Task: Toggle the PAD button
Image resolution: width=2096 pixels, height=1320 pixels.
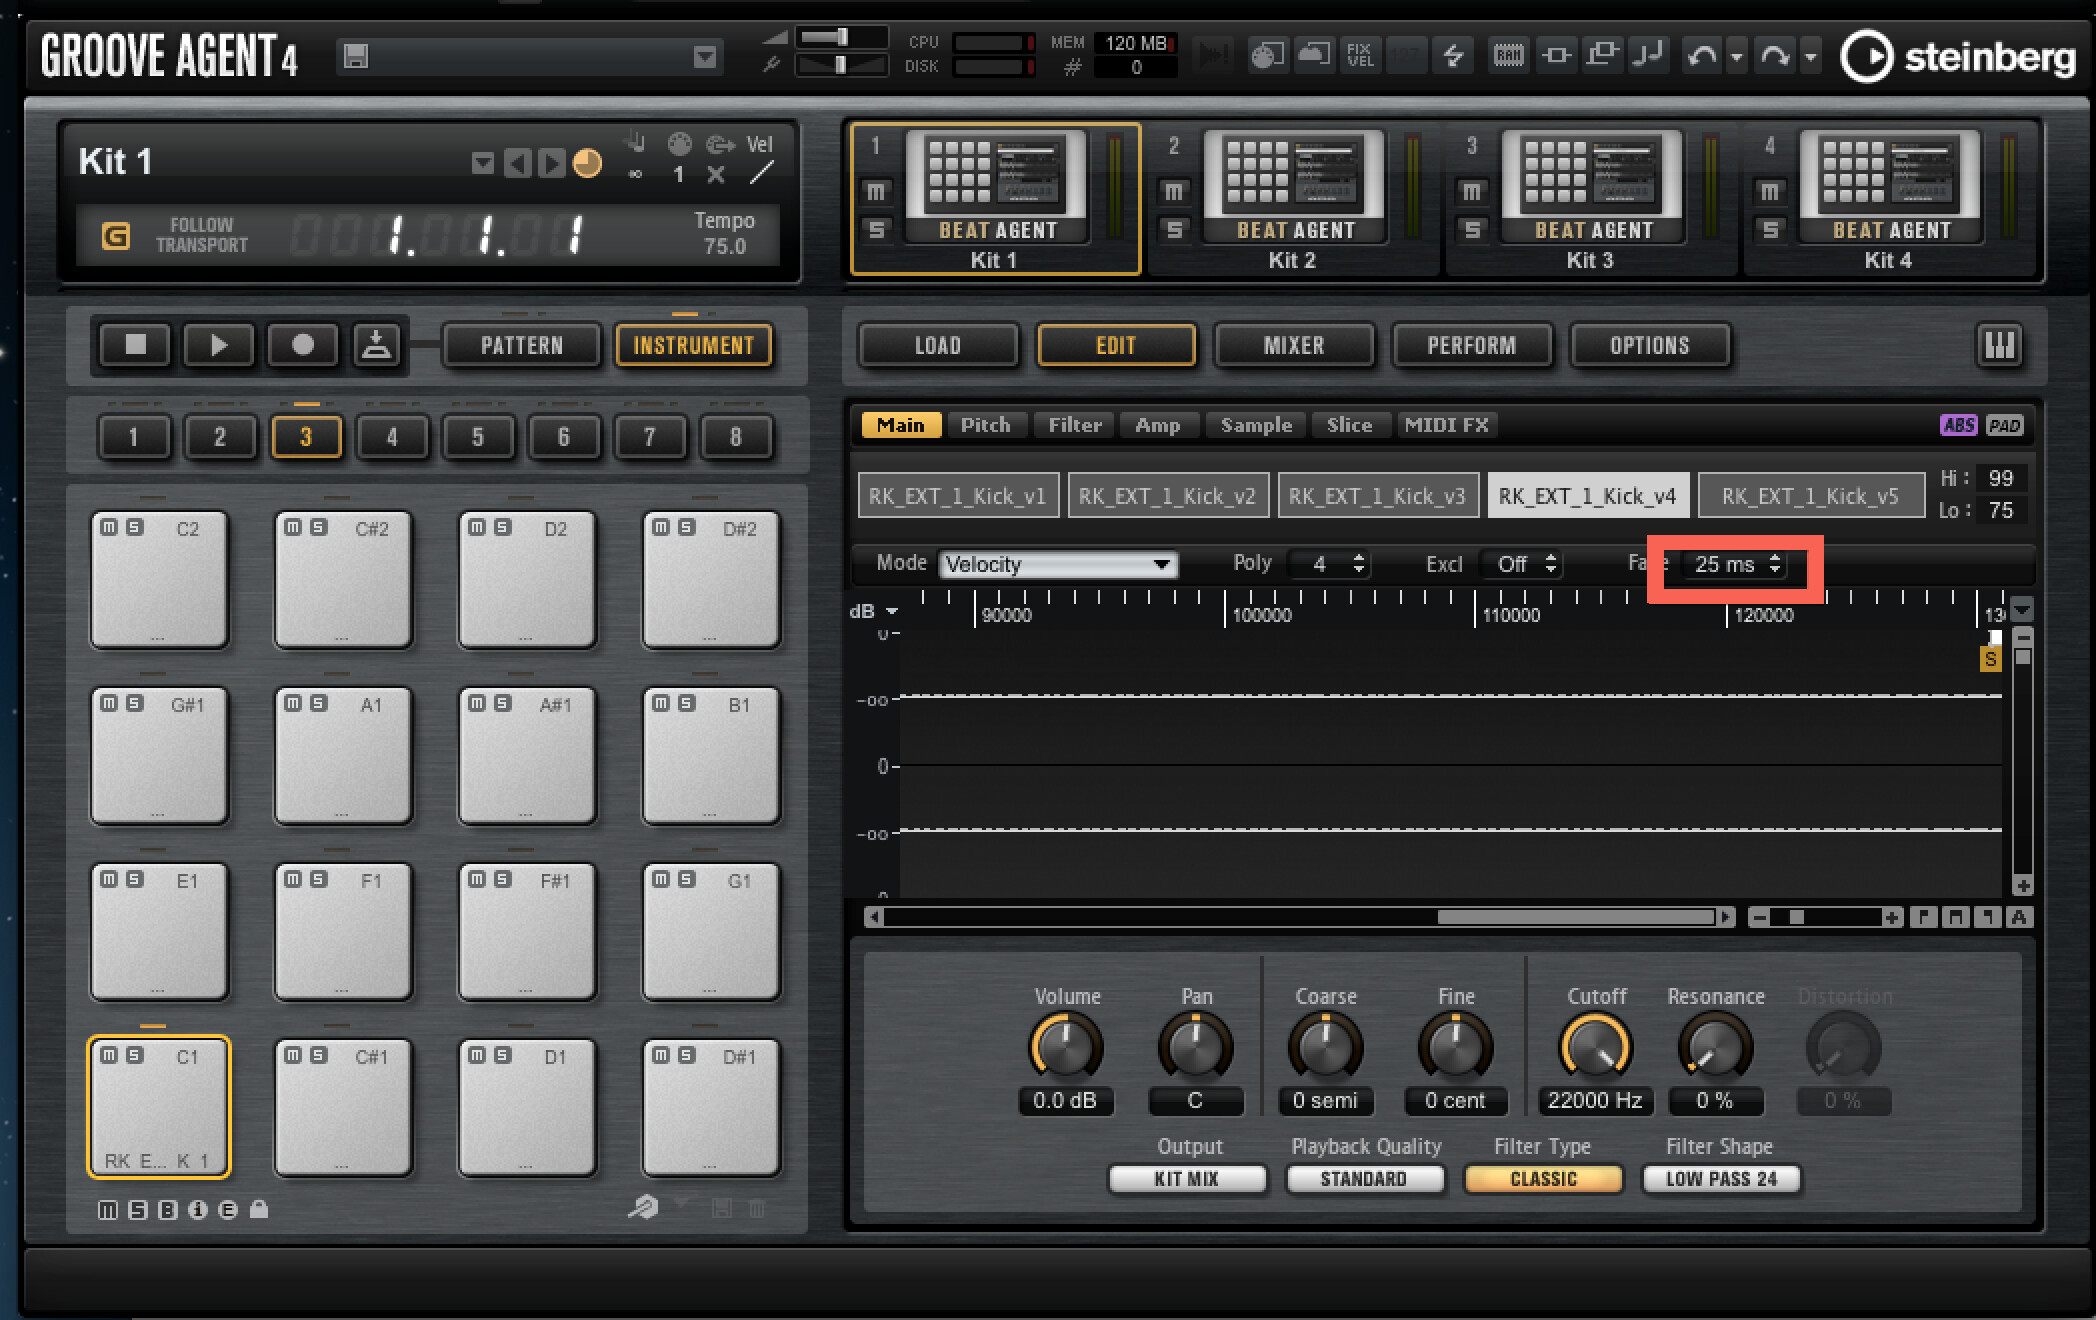Action: [x=2005, y=425]
